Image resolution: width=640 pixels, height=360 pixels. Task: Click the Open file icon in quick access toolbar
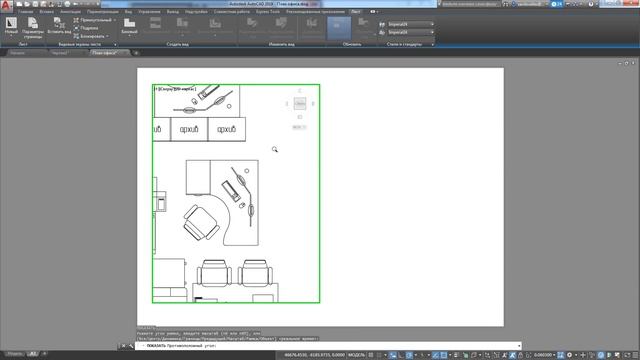(27, 4)
